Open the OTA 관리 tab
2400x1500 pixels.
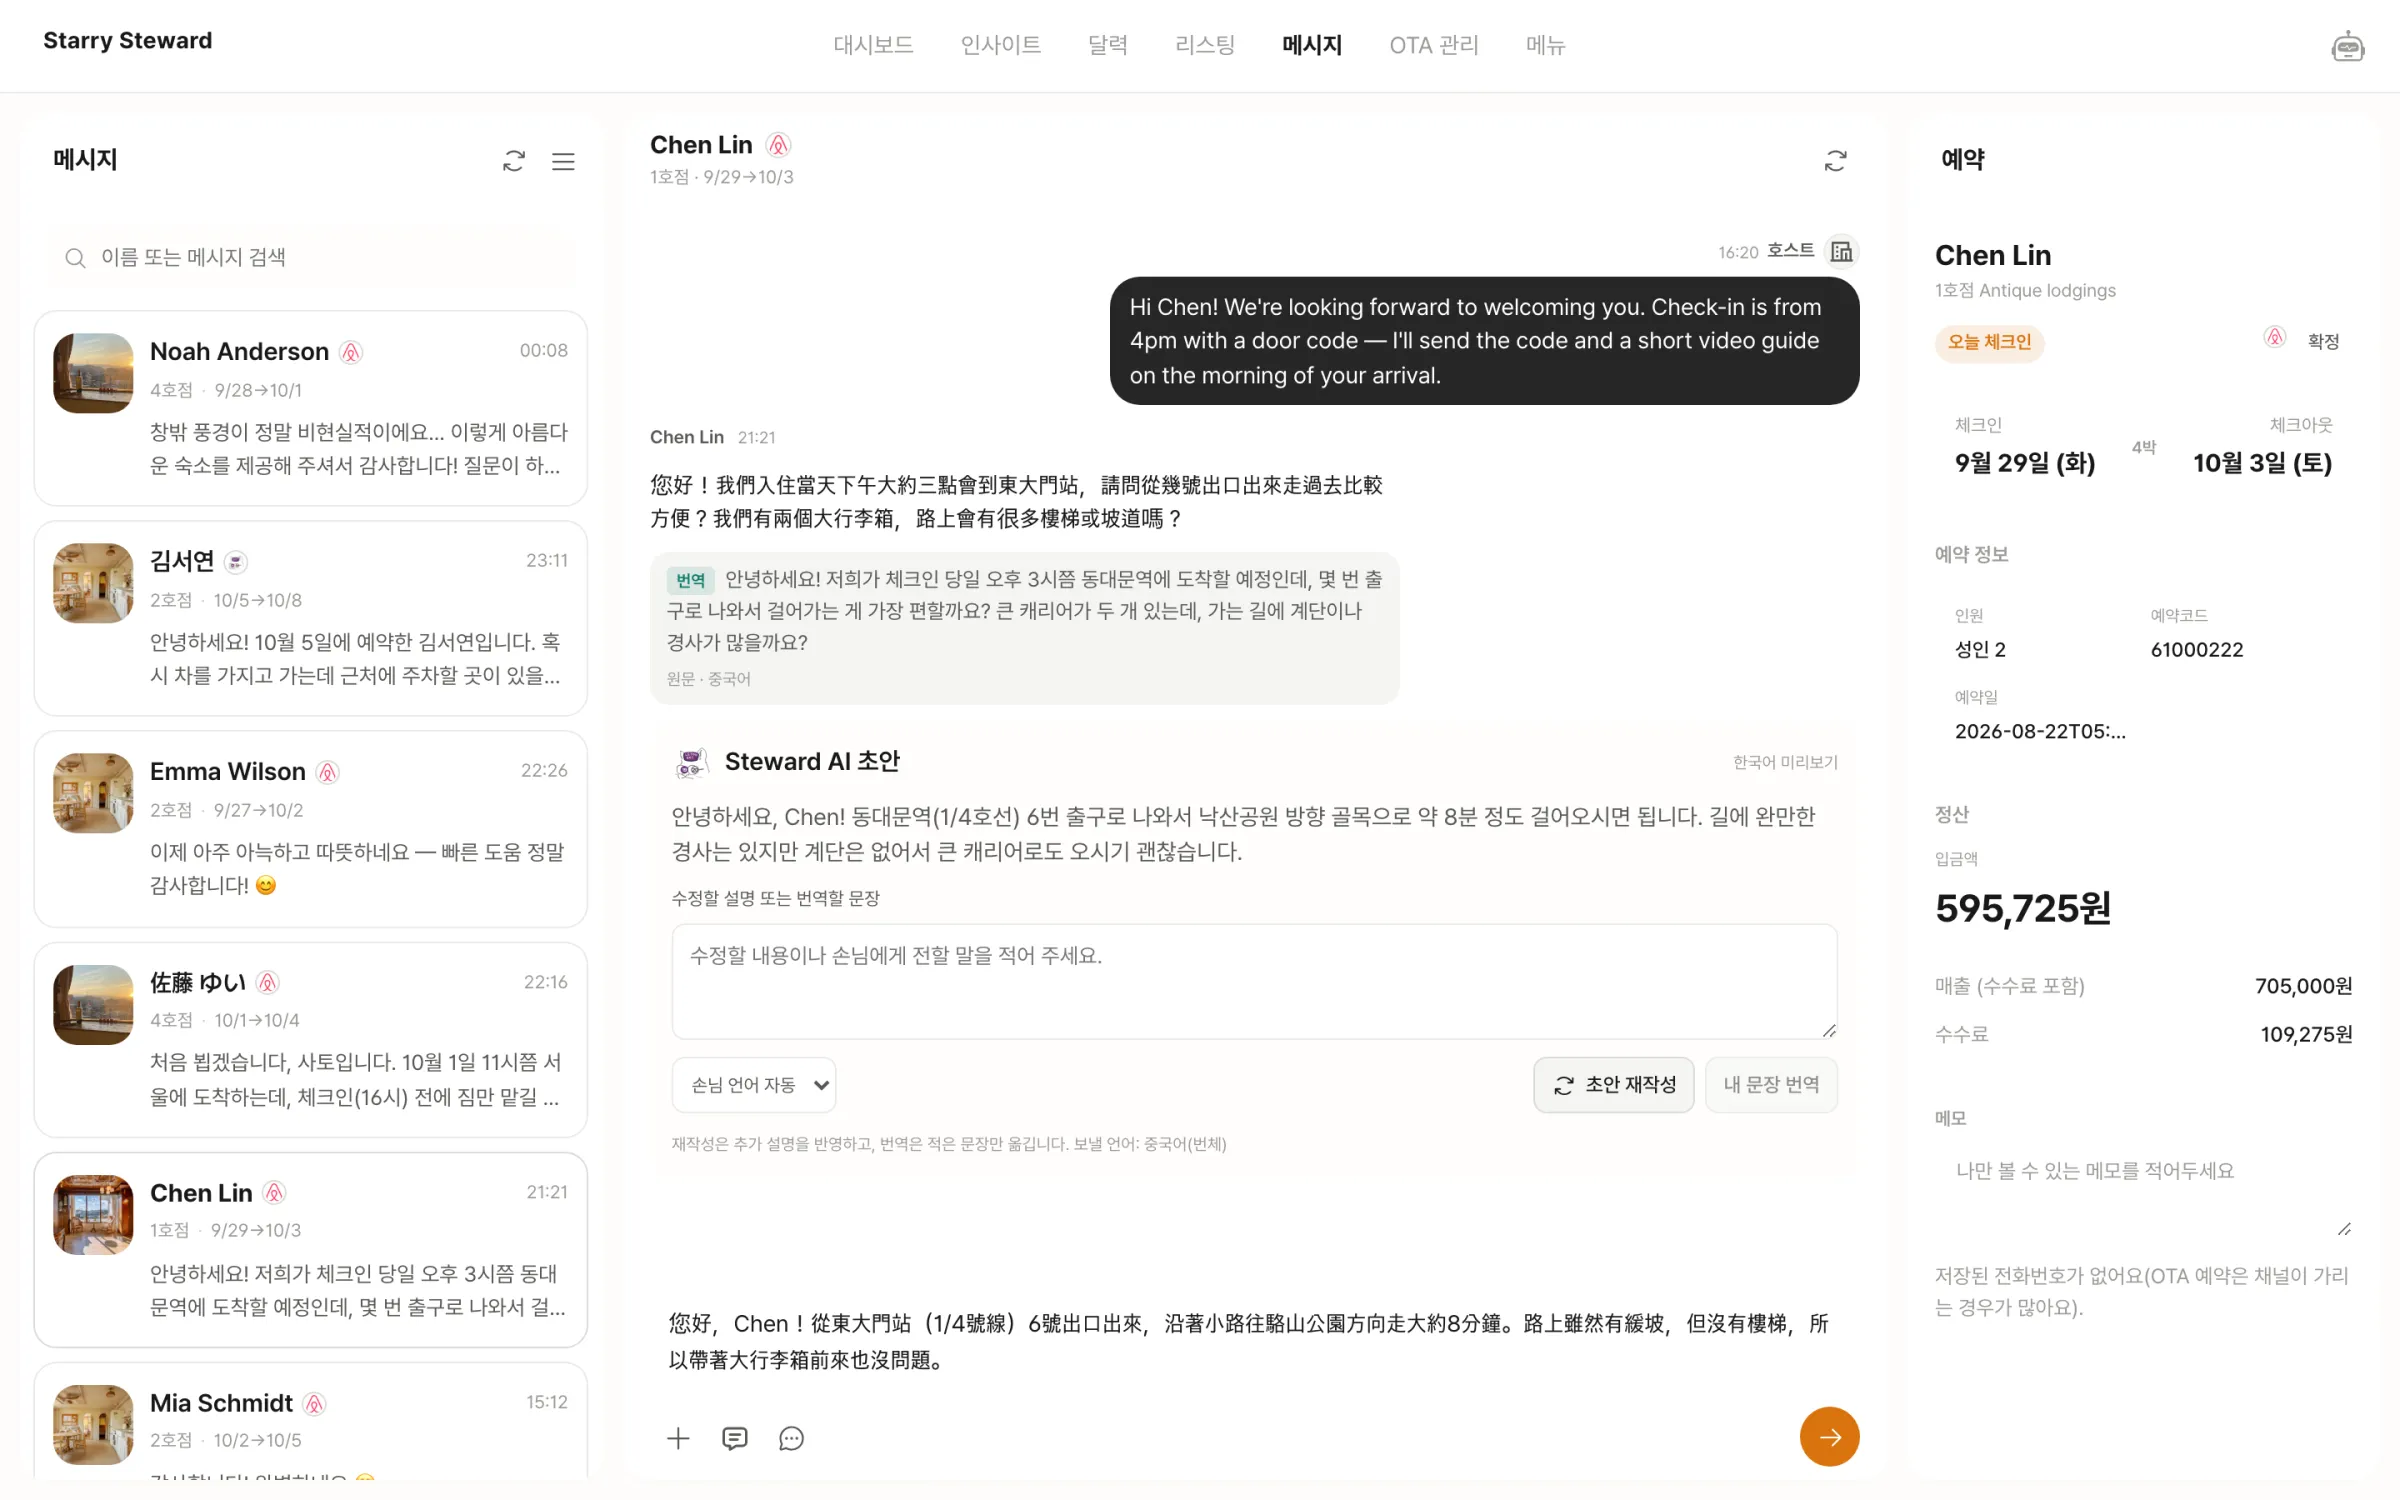pyautogui.click(x=1433, y=45)
